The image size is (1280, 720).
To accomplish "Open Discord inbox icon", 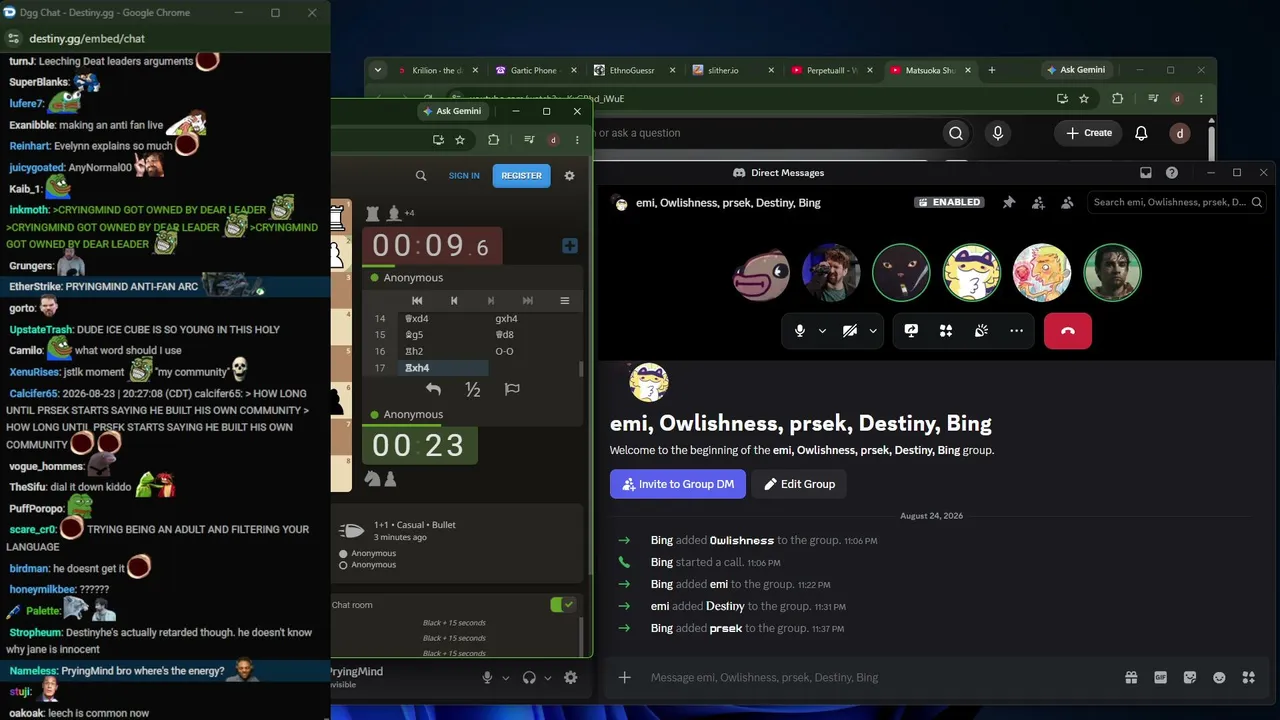I will pyautogui.click(x=1146, y=172).
